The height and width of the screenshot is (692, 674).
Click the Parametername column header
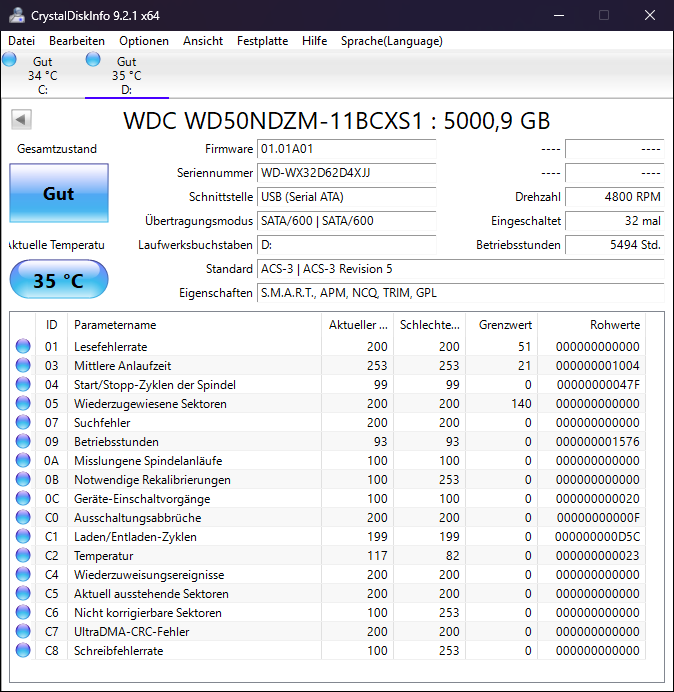click(x=195, y=325)
